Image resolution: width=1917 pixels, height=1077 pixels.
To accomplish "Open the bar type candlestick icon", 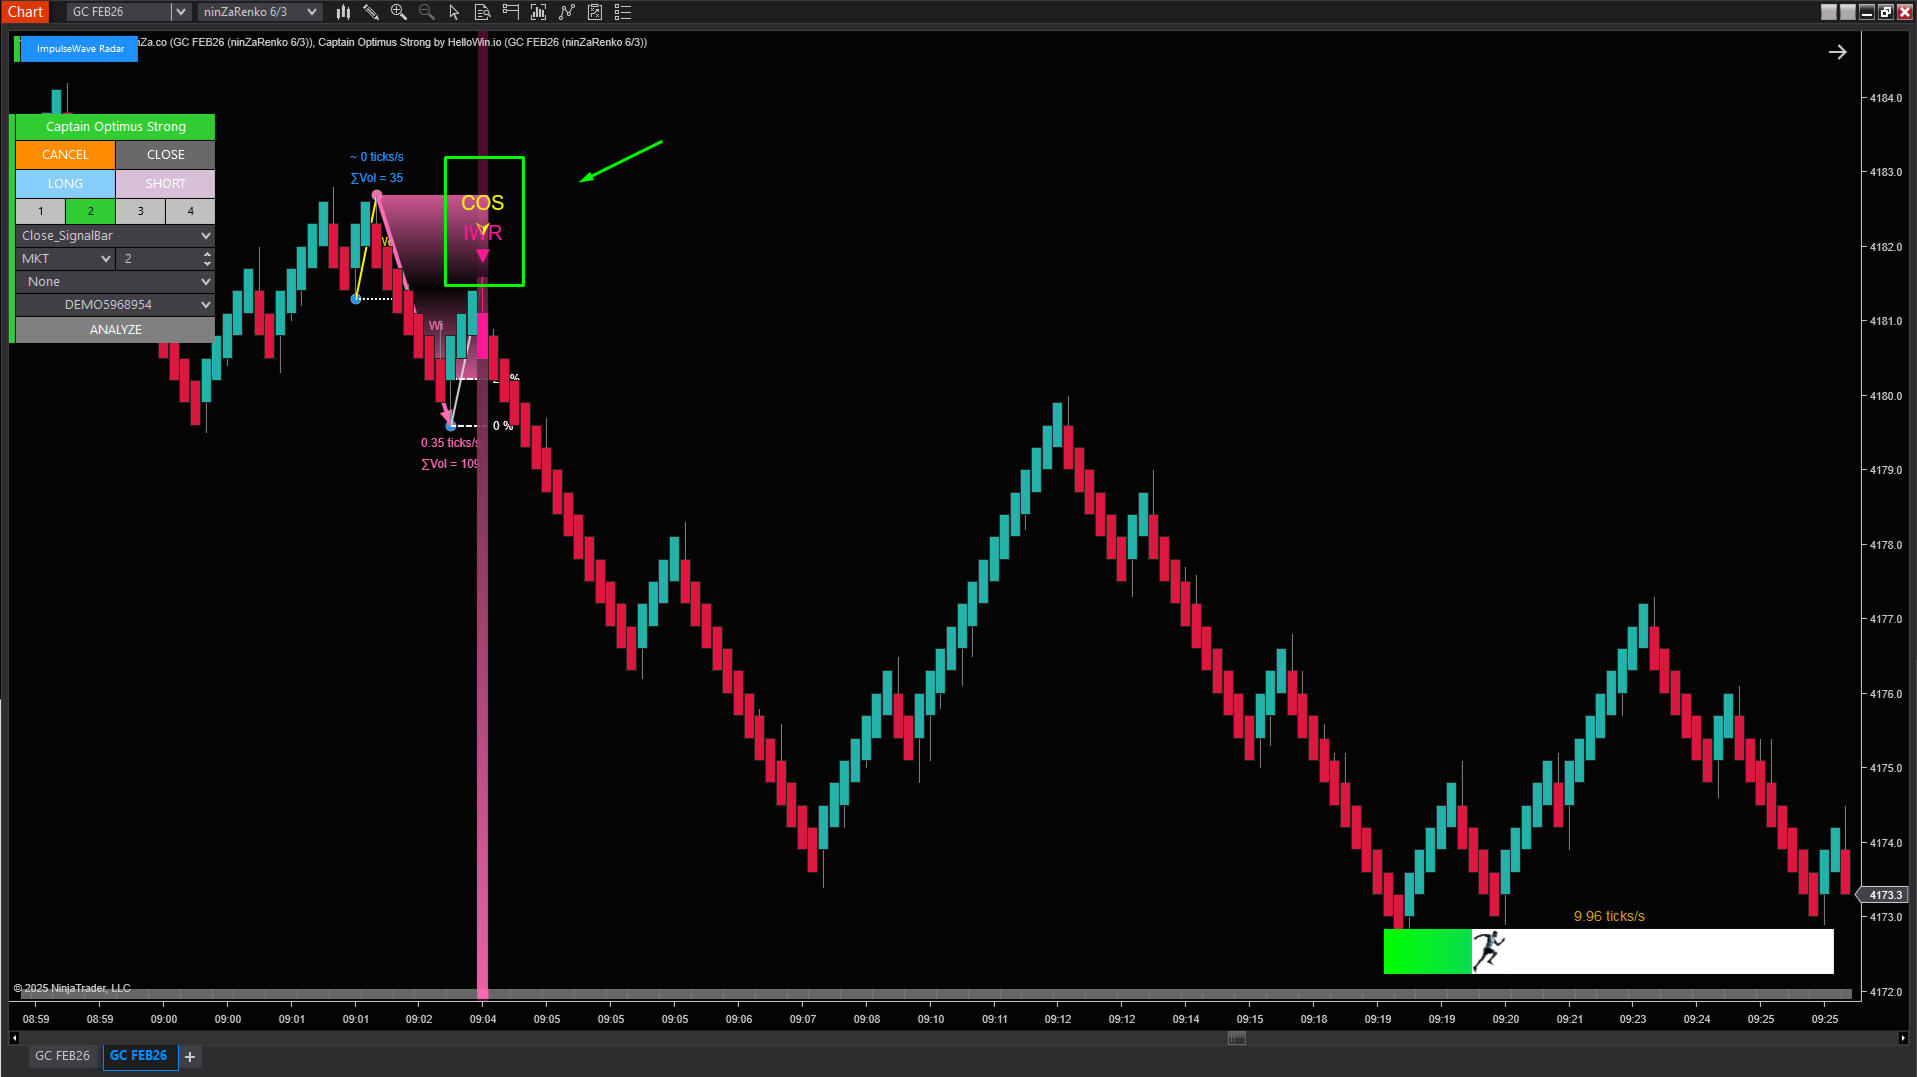I will 343,12.
